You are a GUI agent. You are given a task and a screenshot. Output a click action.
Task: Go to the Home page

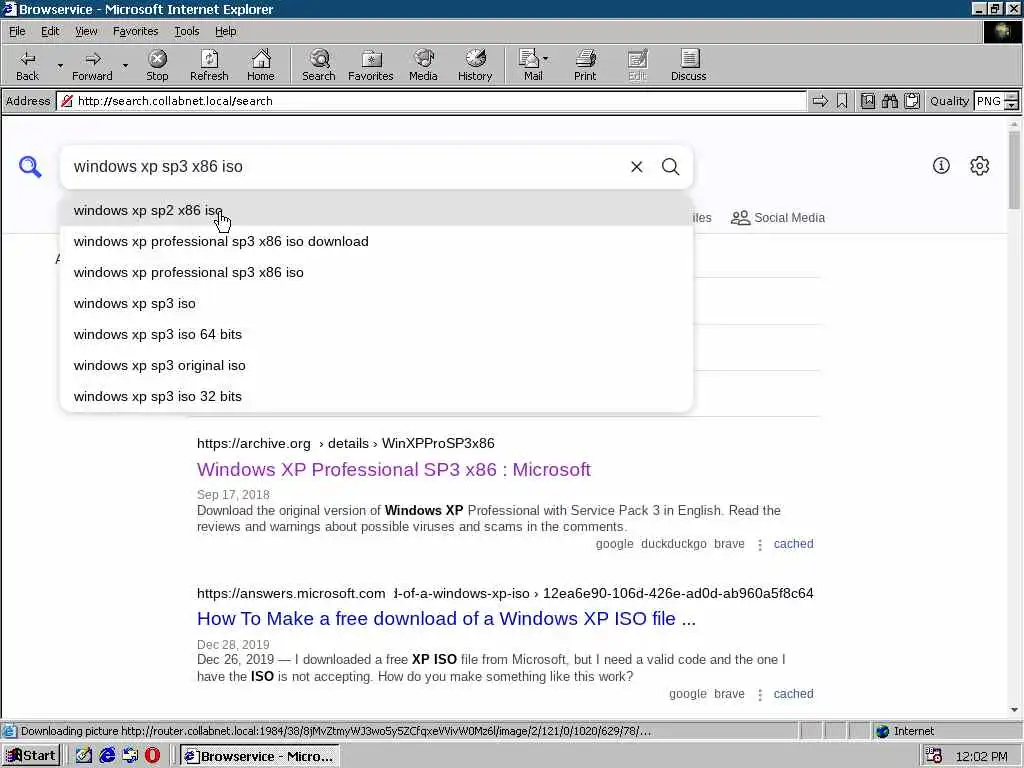261,66
